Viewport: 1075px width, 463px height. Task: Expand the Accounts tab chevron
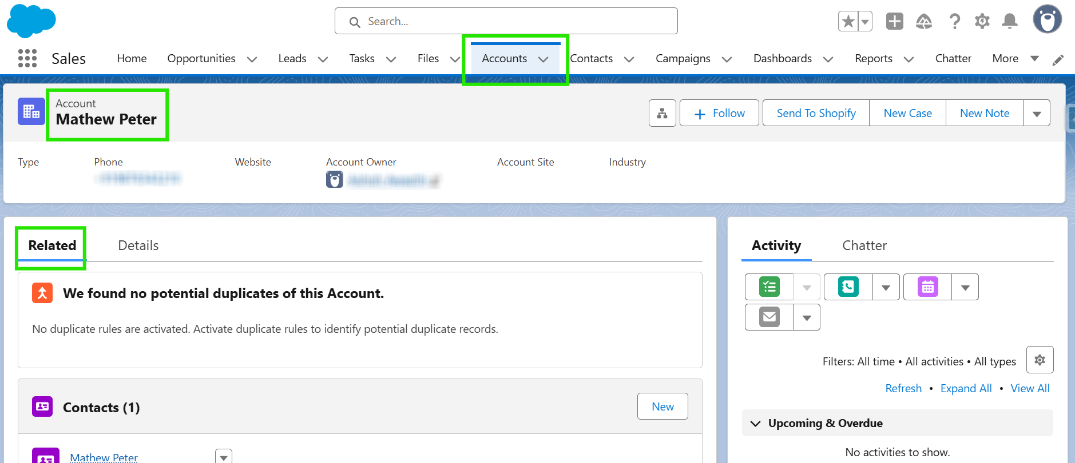pos(543,59)
